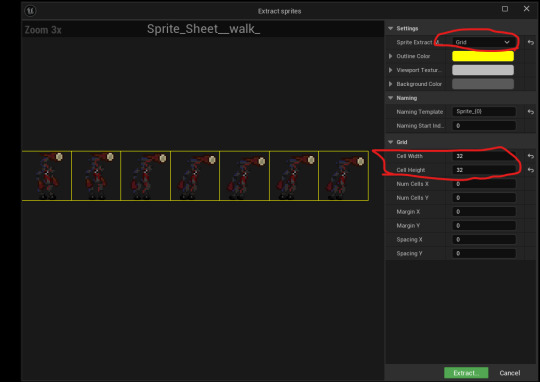The height and width of the screenshot is (382, 540).
Task: Collapse the Naming section
Action: pyautogui.click(x=391, y=98)
